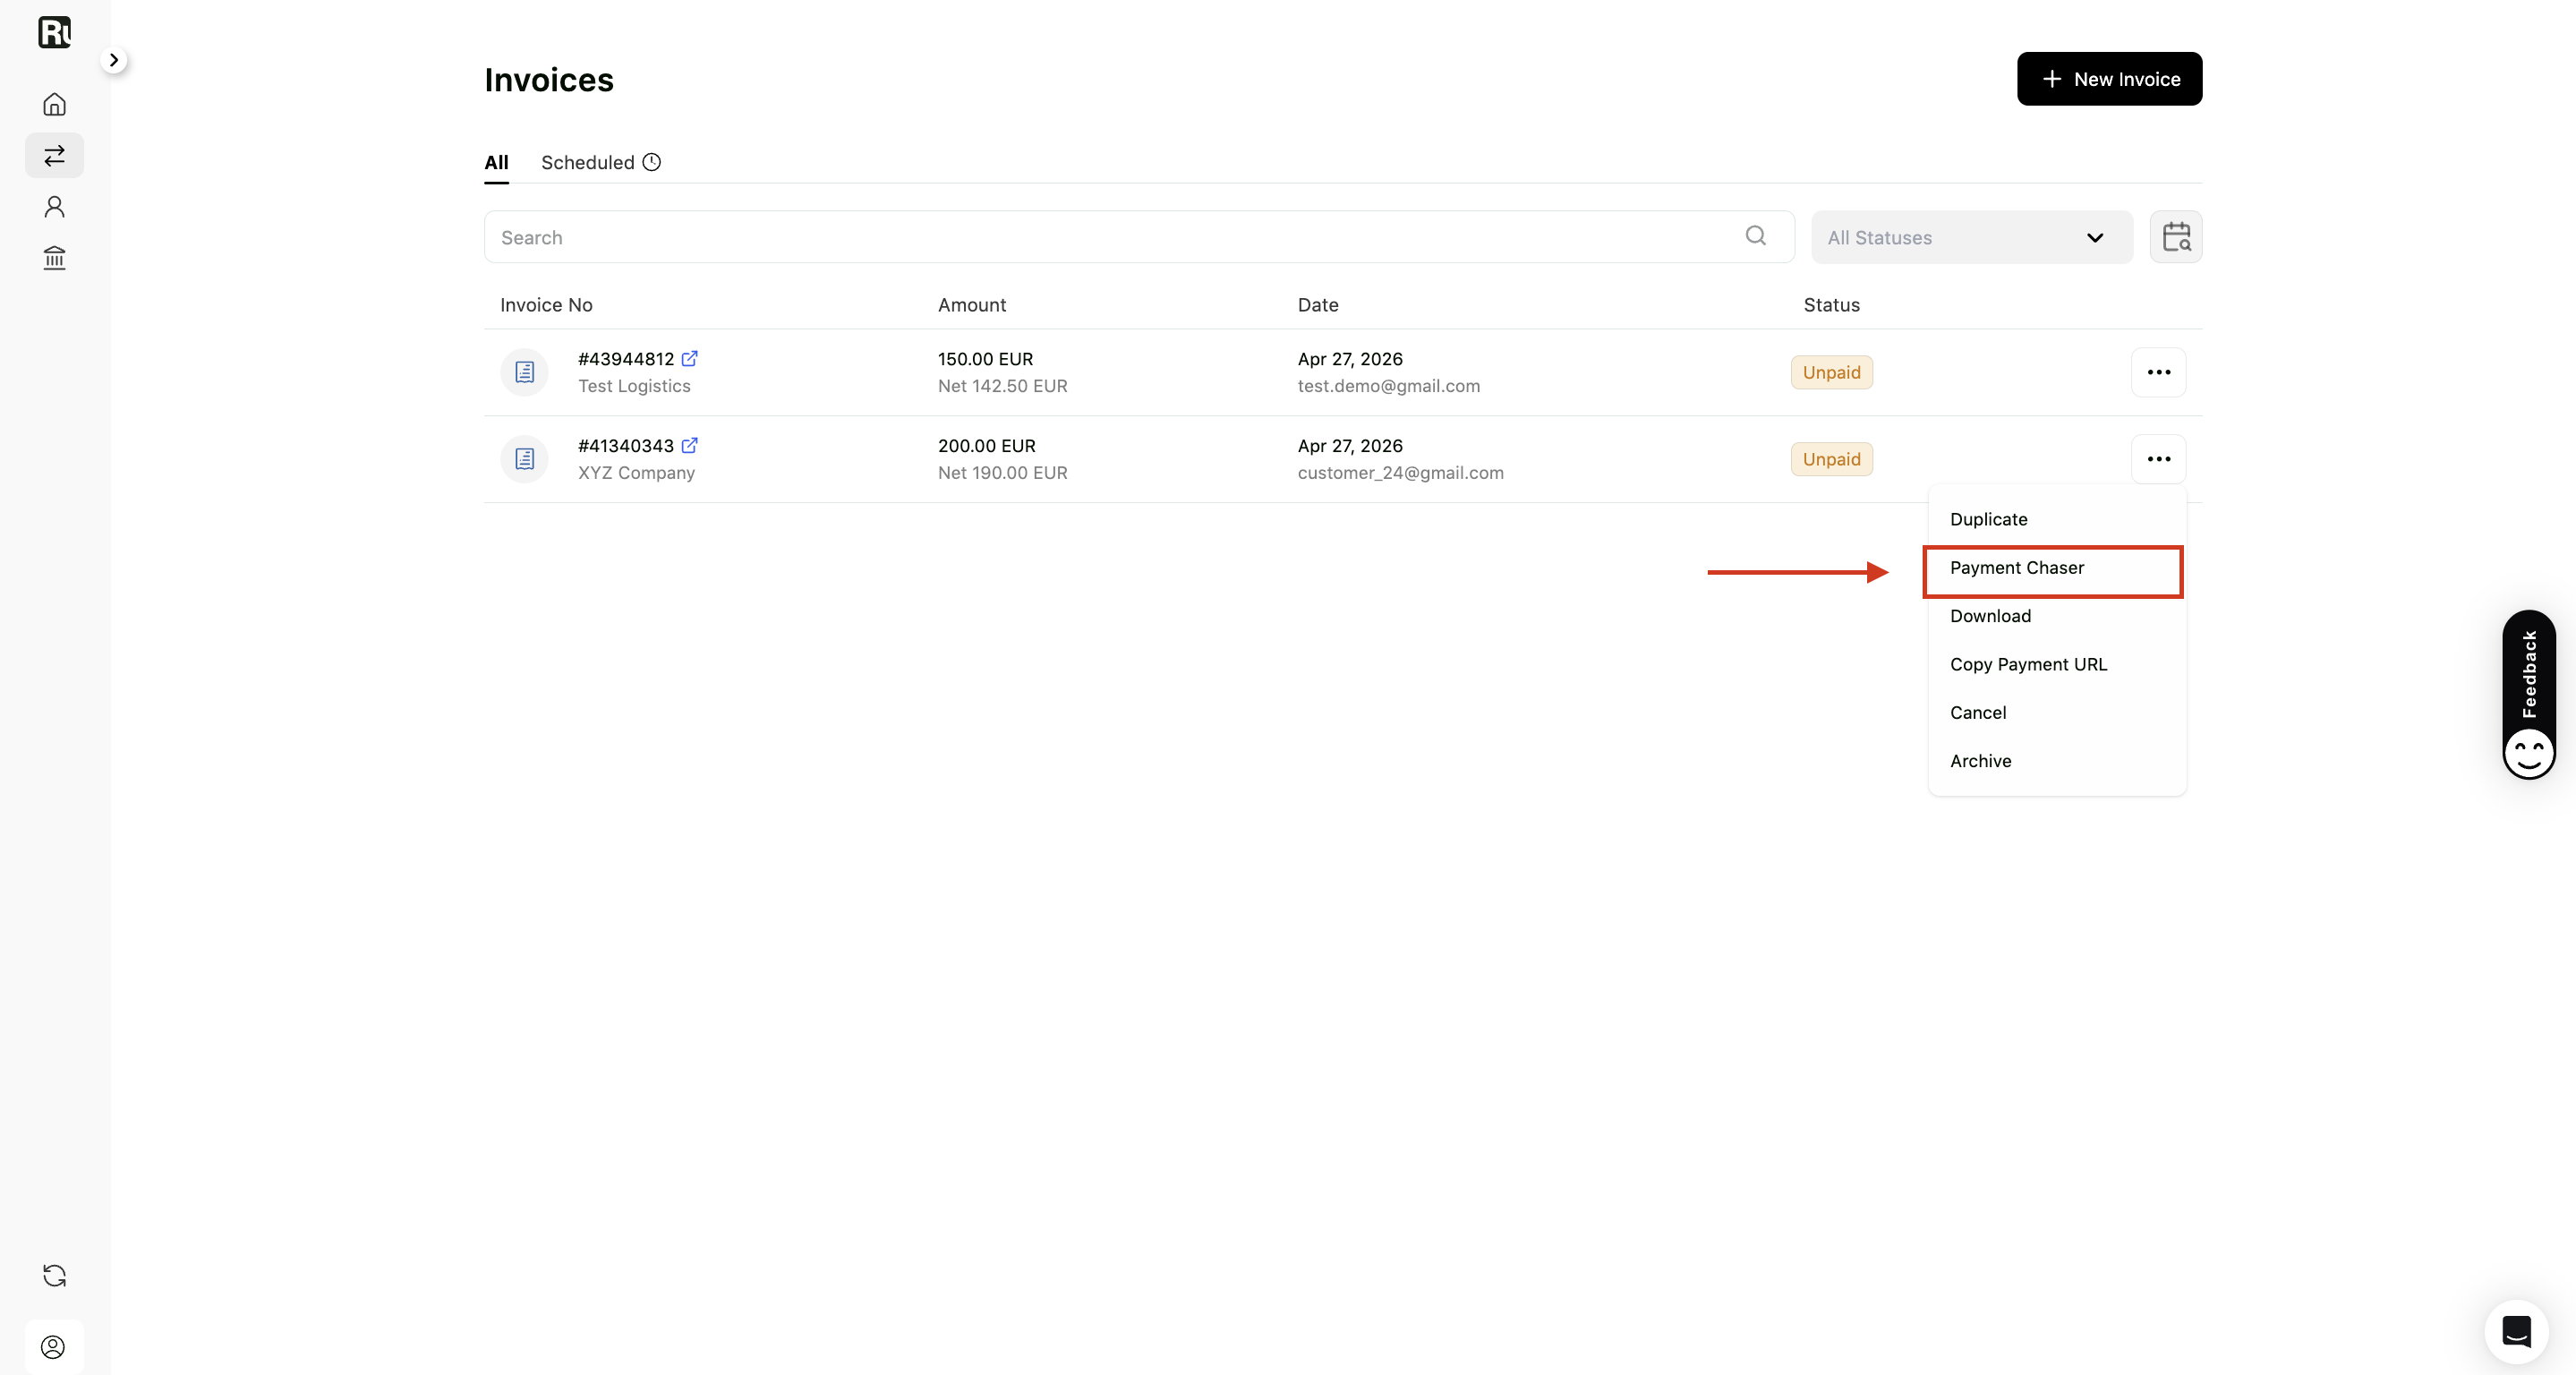Open the calendar date filter icon
This screenshot has height=1375, width=2576.
click(2176, 237)
